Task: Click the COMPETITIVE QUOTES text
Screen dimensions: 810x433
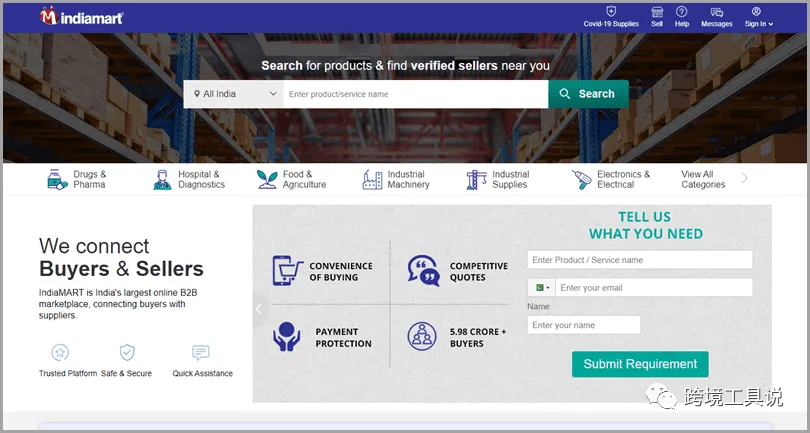Action: (479, 272)
